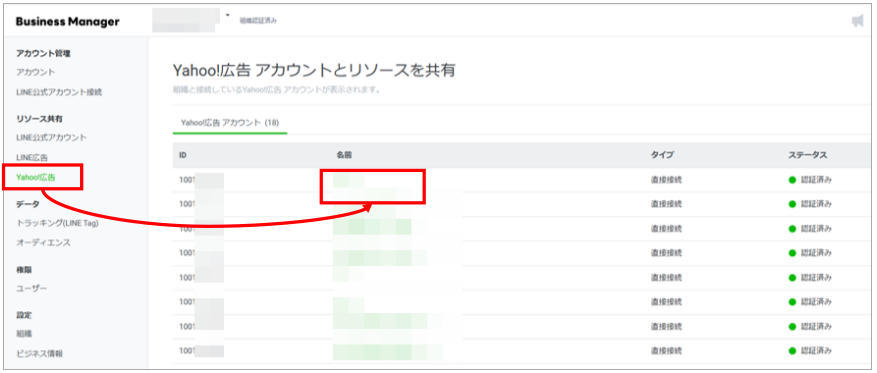Open アカウント in the sidebar
877x373 pixels.
36,72
